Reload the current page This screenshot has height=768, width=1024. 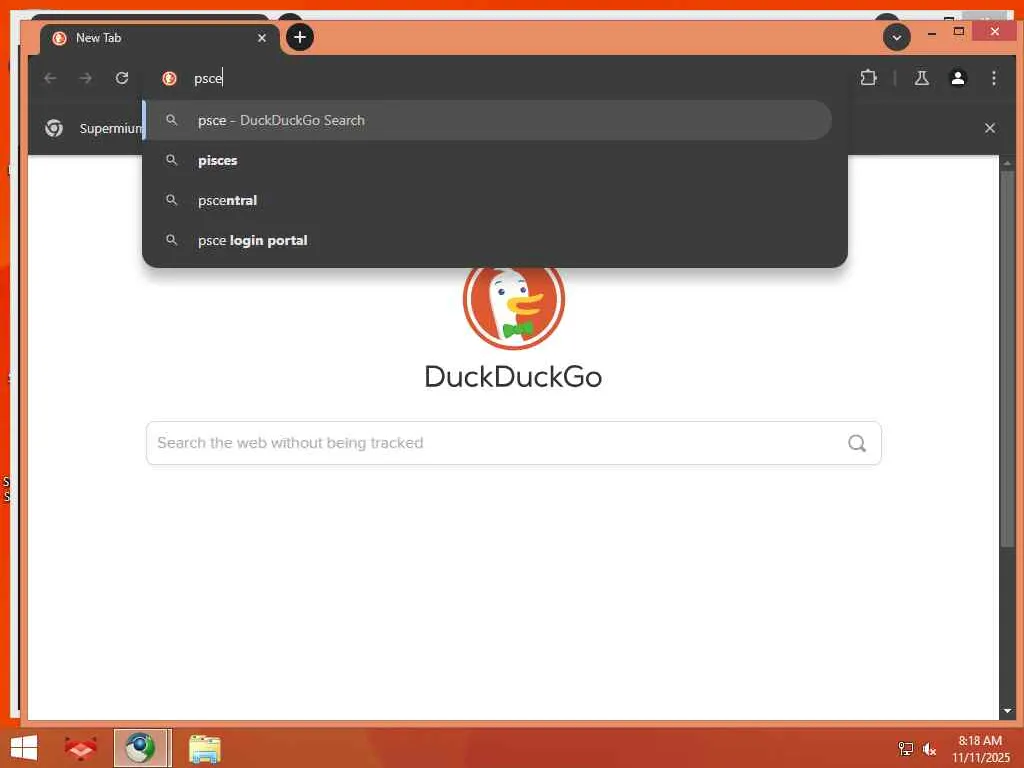pos(121,78)
